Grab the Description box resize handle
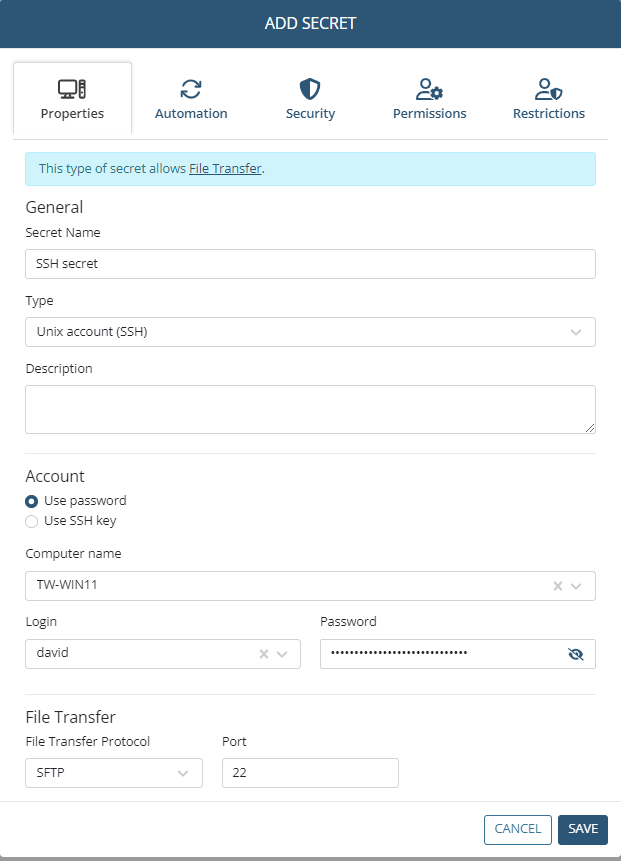 click(x=590, y=428)
